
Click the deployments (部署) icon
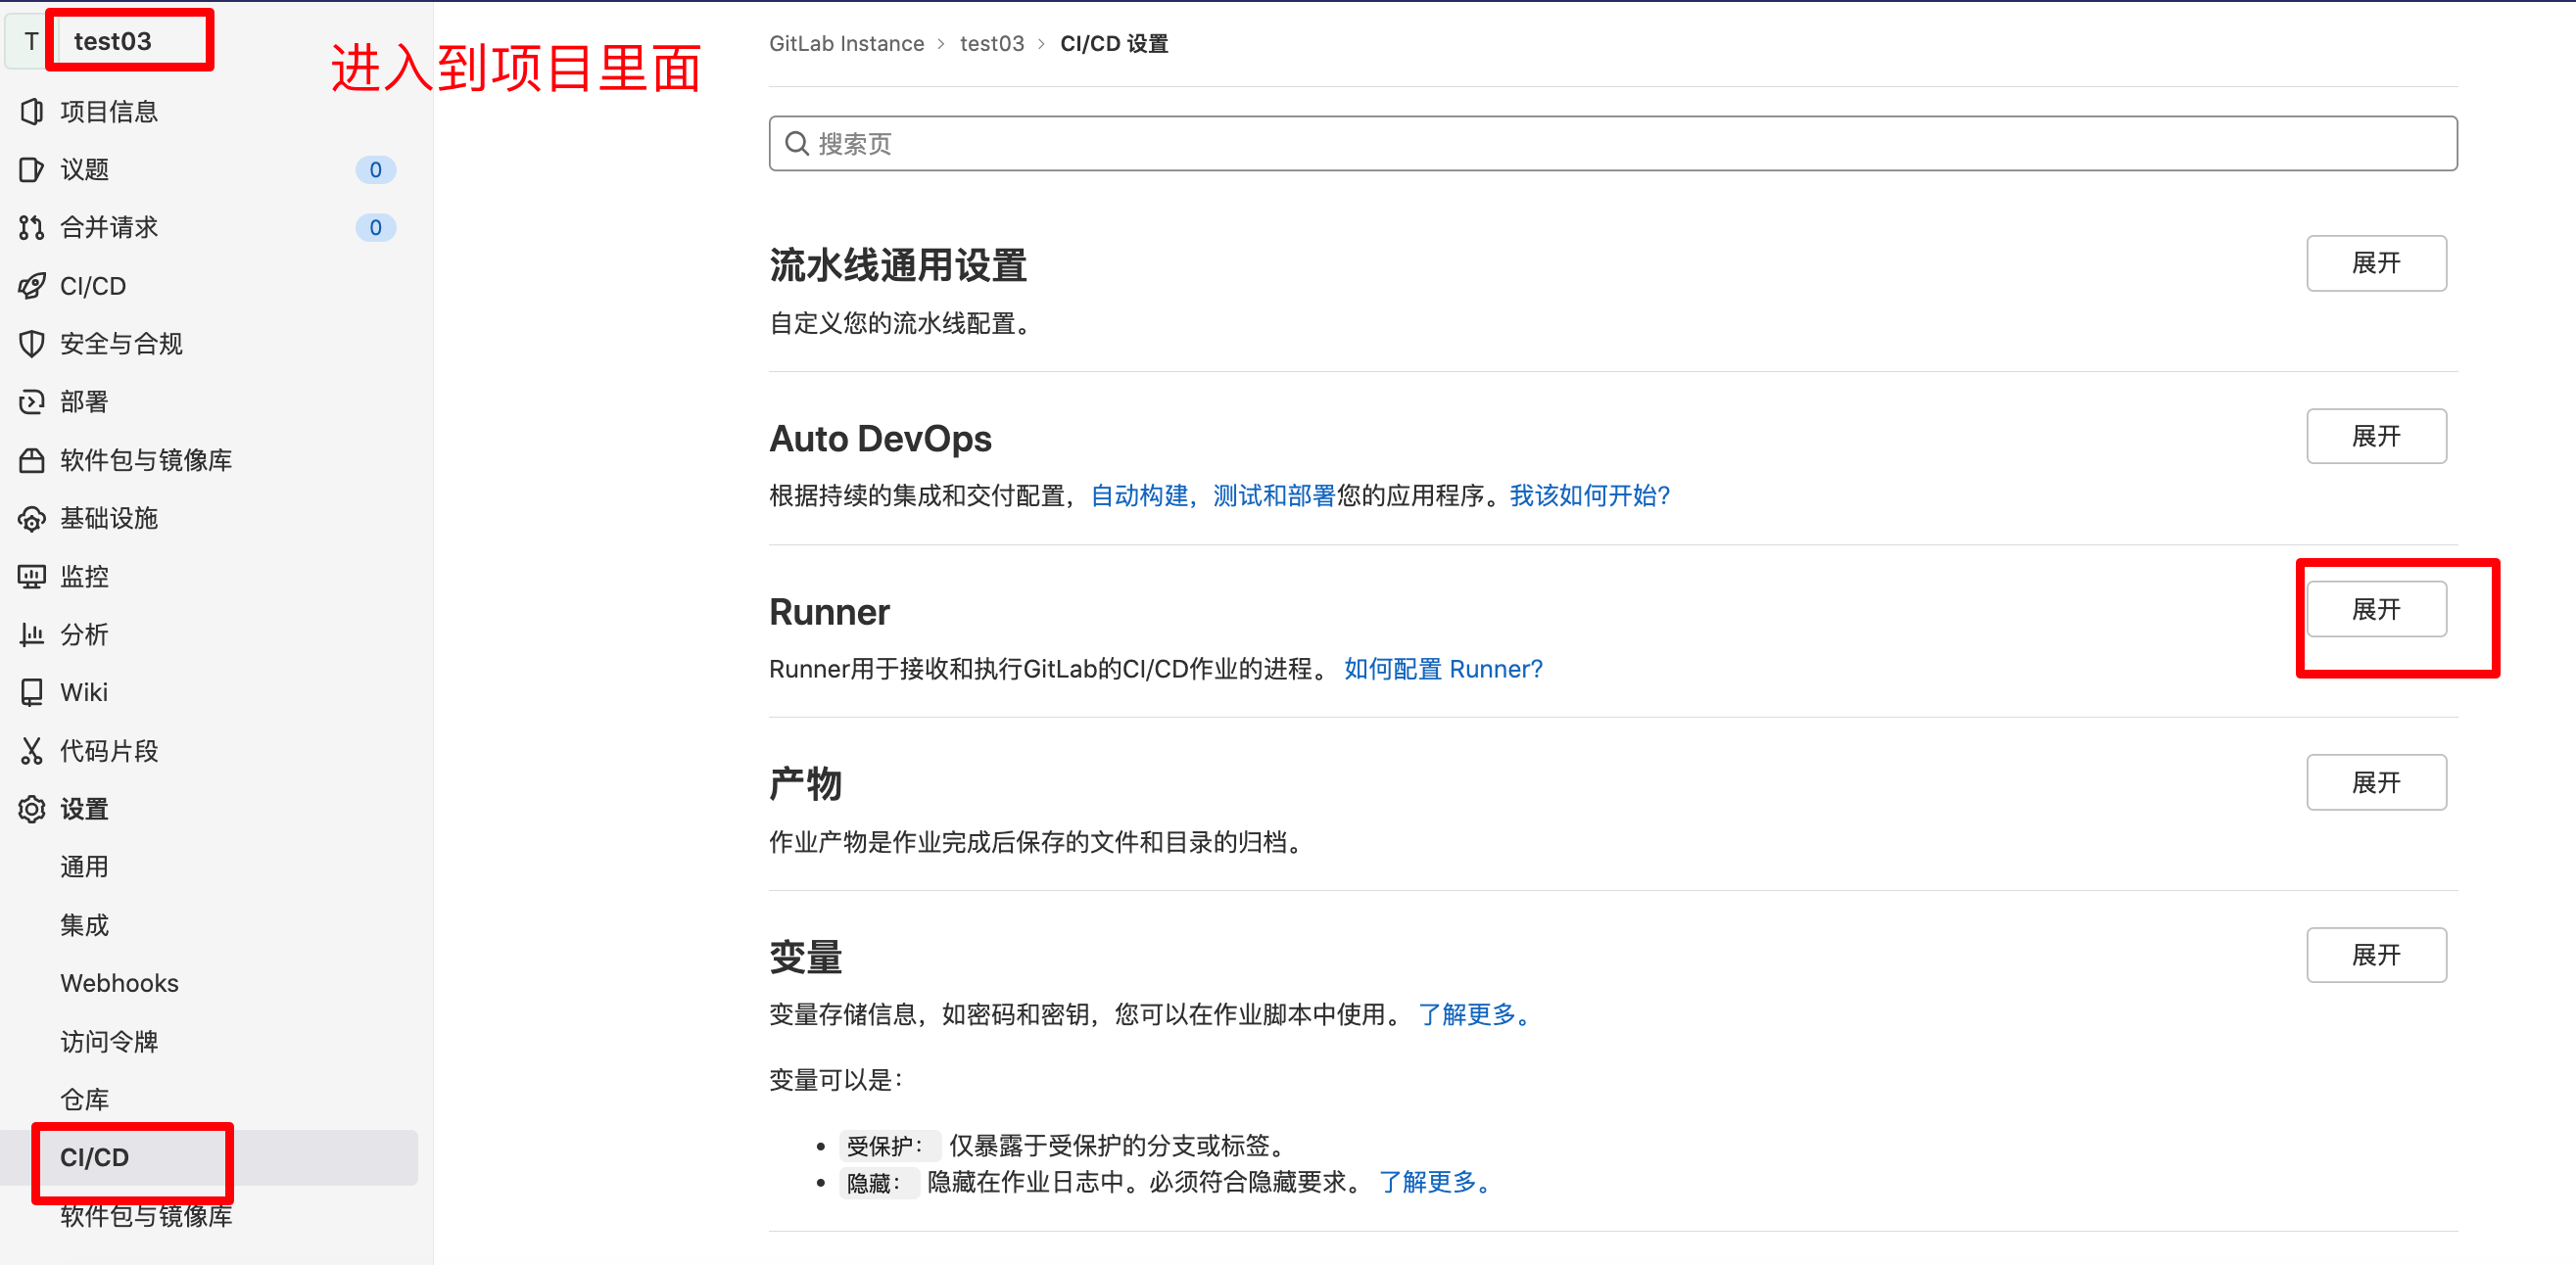pos(32,402)
